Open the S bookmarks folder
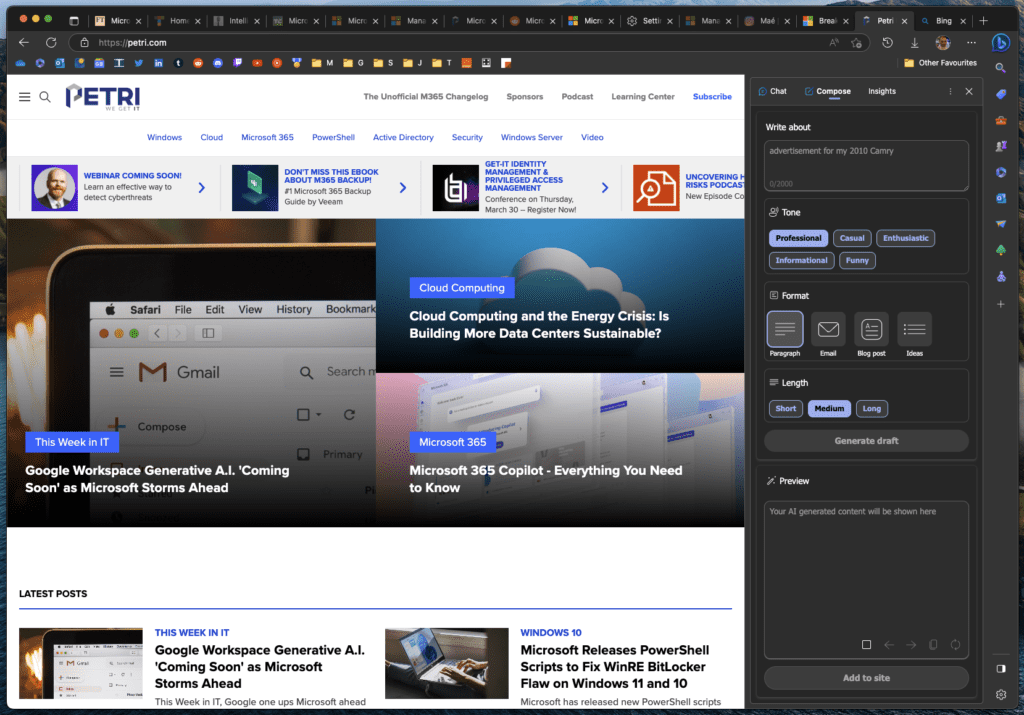The height and width of the screenshot is (715, 1024). [x=383, y=63]
